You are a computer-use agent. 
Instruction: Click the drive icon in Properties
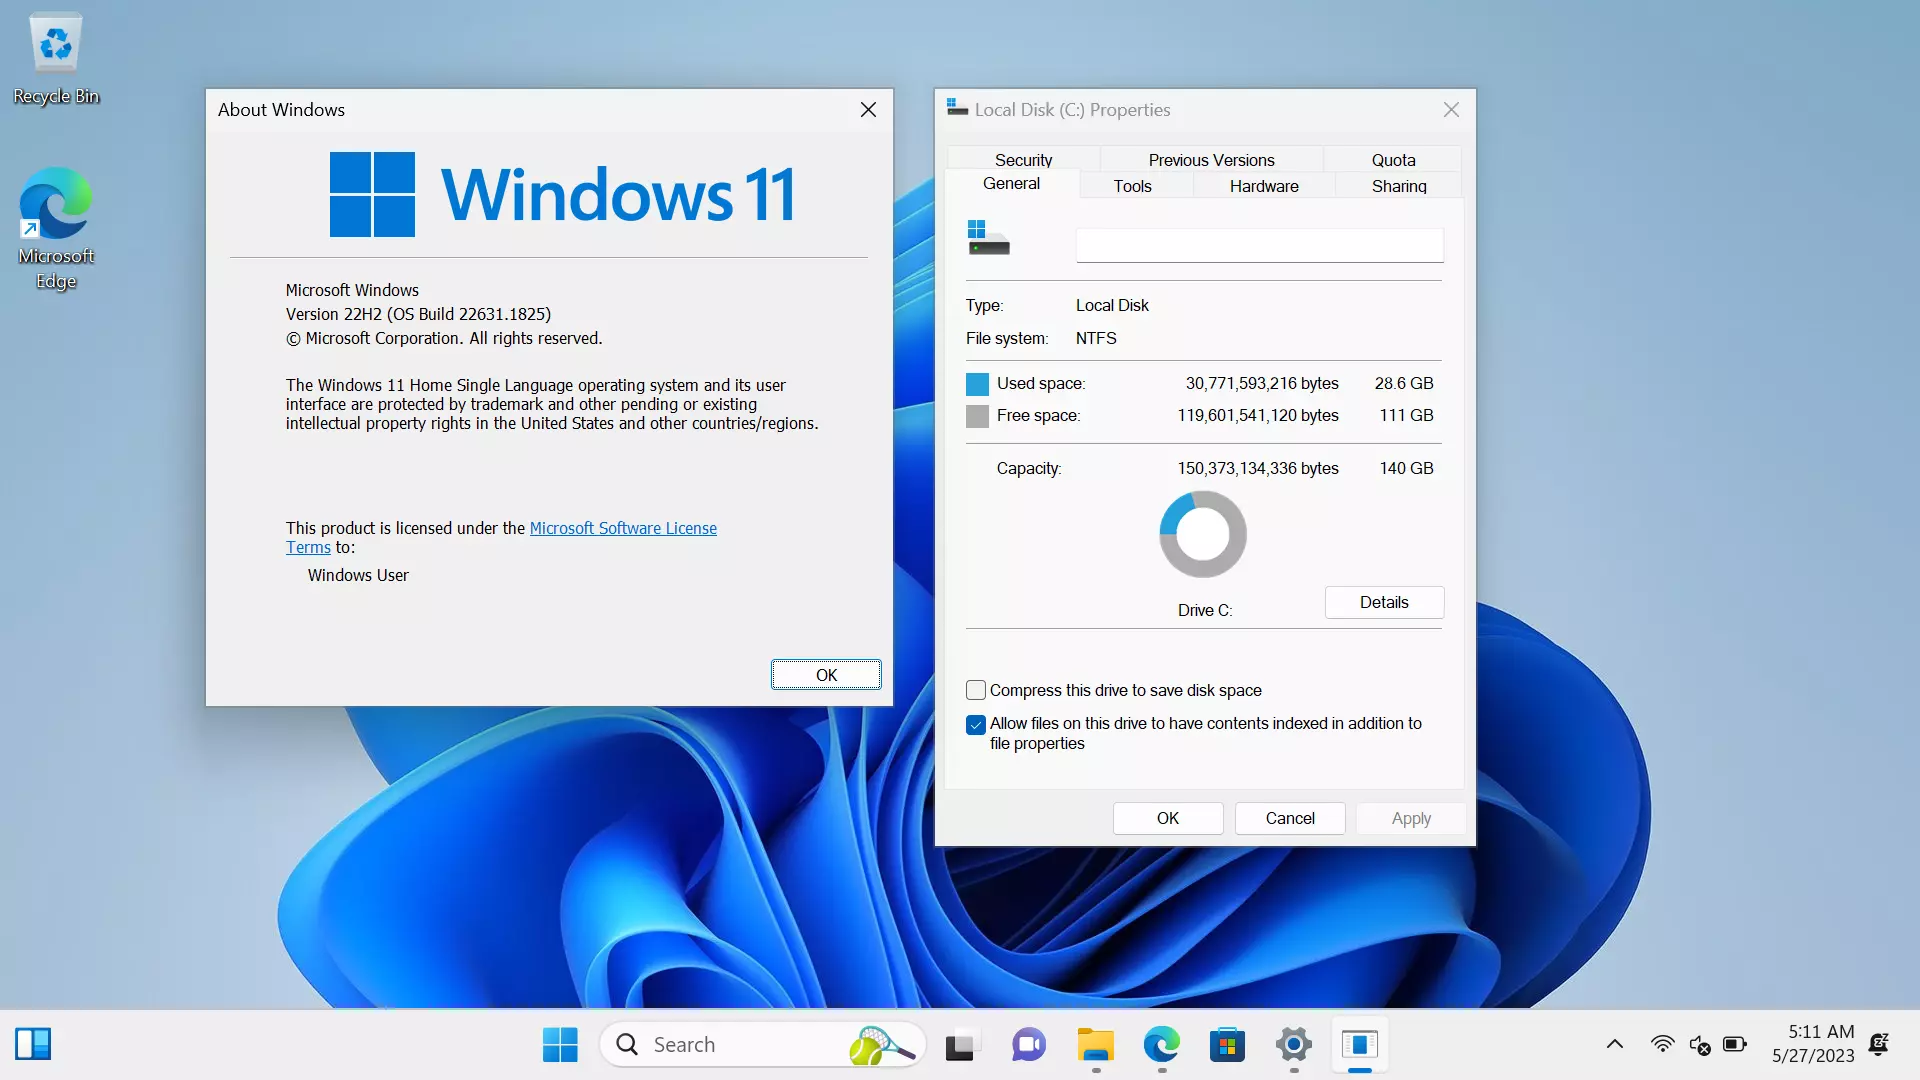[988, 238]
